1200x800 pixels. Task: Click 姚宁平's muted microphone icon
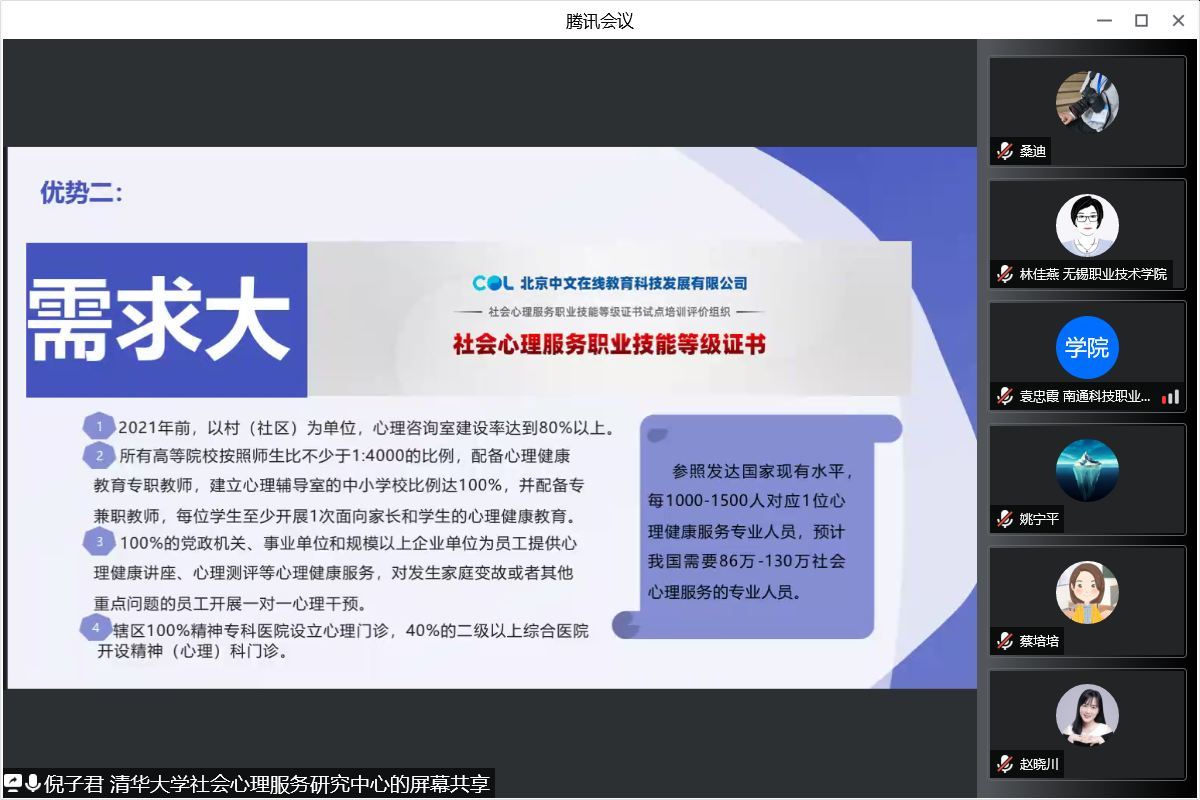(x=1005, y=519)
